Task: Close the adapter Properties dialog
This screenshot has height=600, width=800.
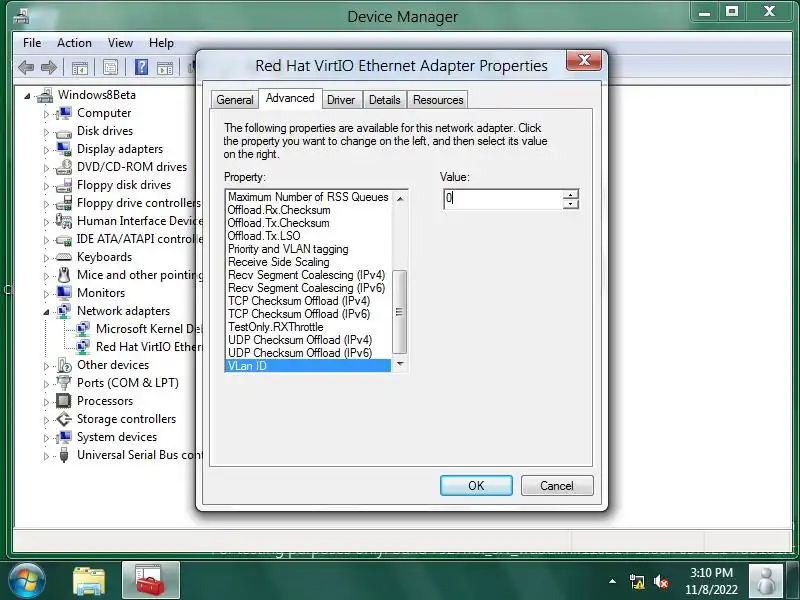Action: point(584,61)
